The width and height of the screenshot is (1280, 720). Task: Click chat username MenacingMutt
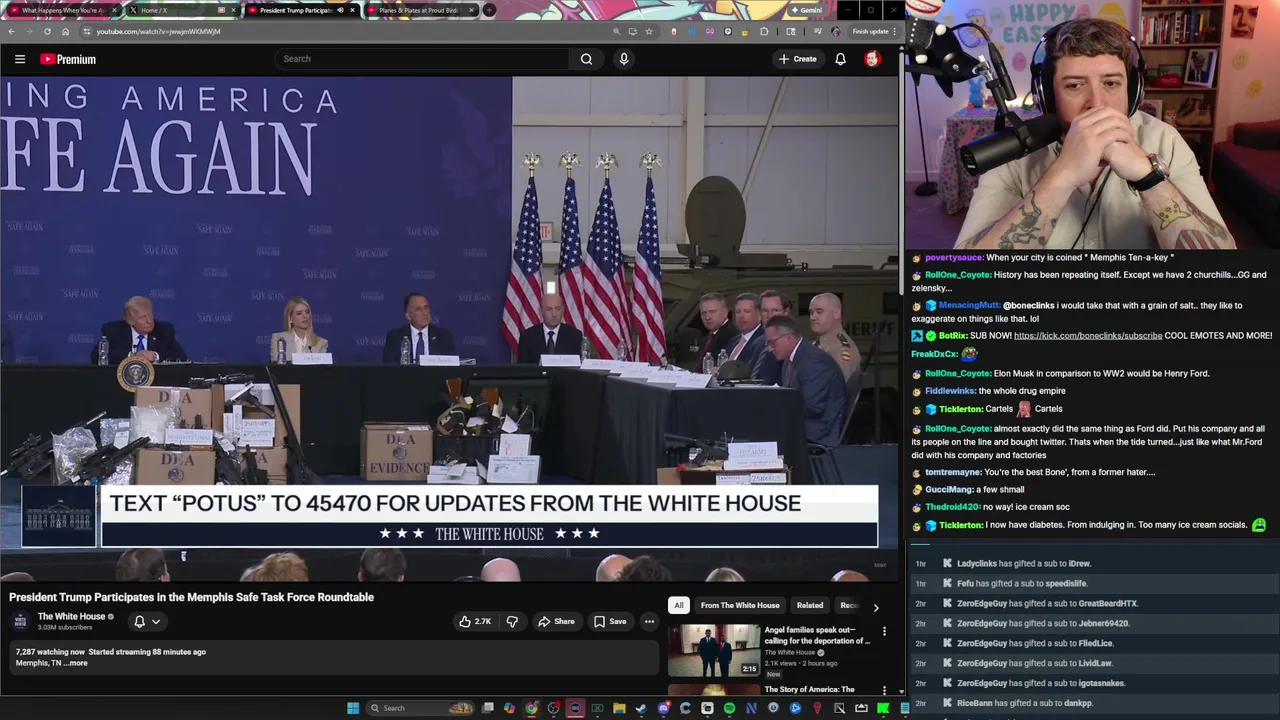coord(969,305)
